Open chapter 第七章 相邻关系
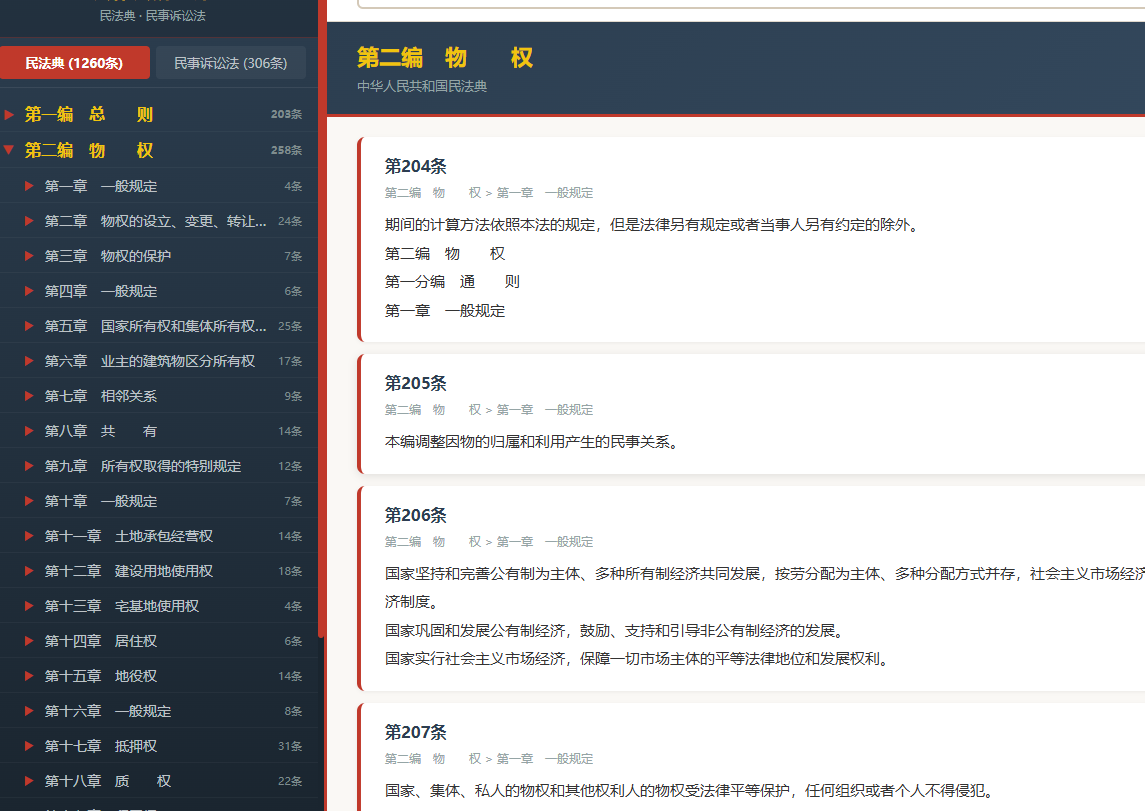Image resolution: width=1145 pixels, height=811 pixels. click(x=101, y=396)
